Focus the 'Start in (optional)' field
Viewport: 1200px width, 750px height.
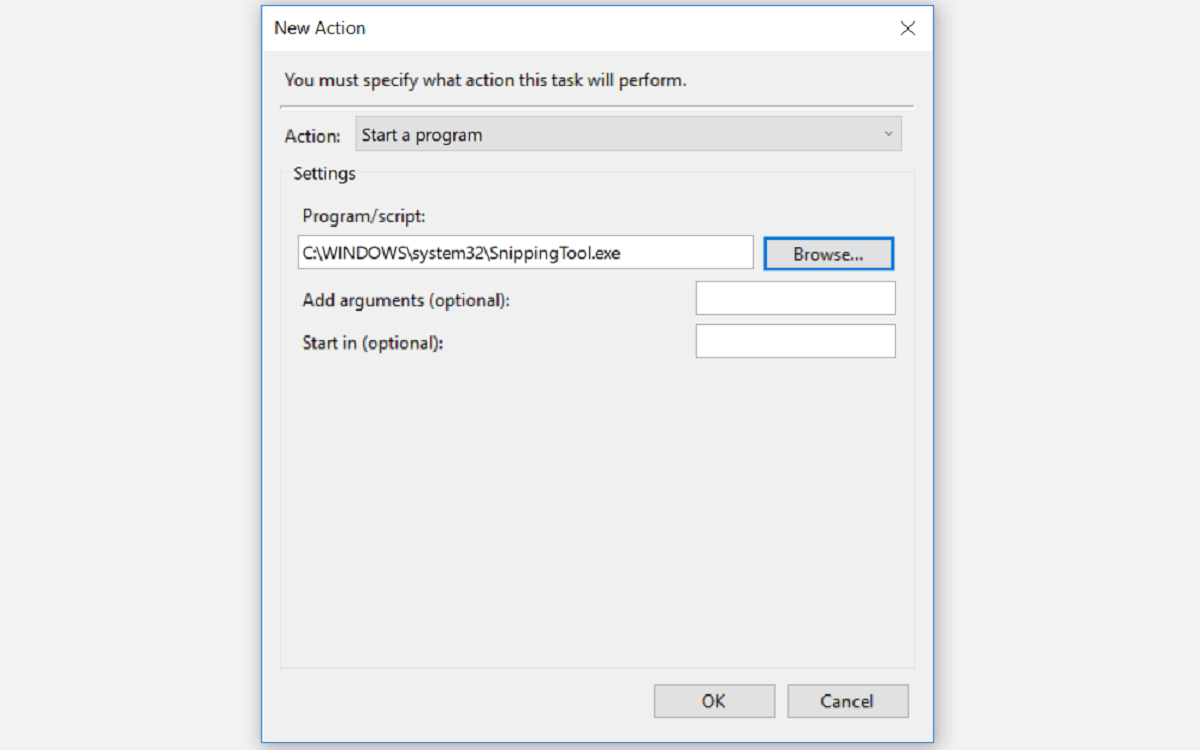coord(795,340)
